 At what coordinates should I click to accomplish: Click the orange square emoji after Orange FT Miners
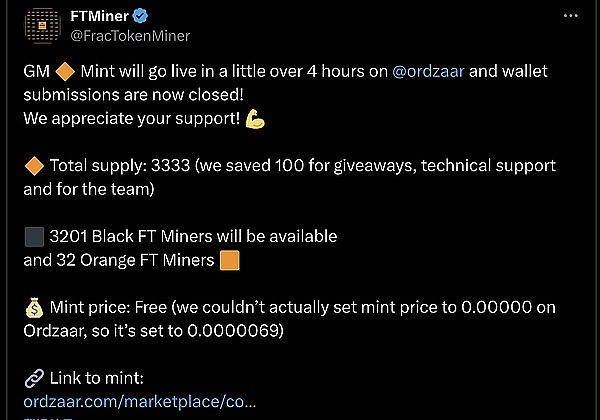pos(230,261)
